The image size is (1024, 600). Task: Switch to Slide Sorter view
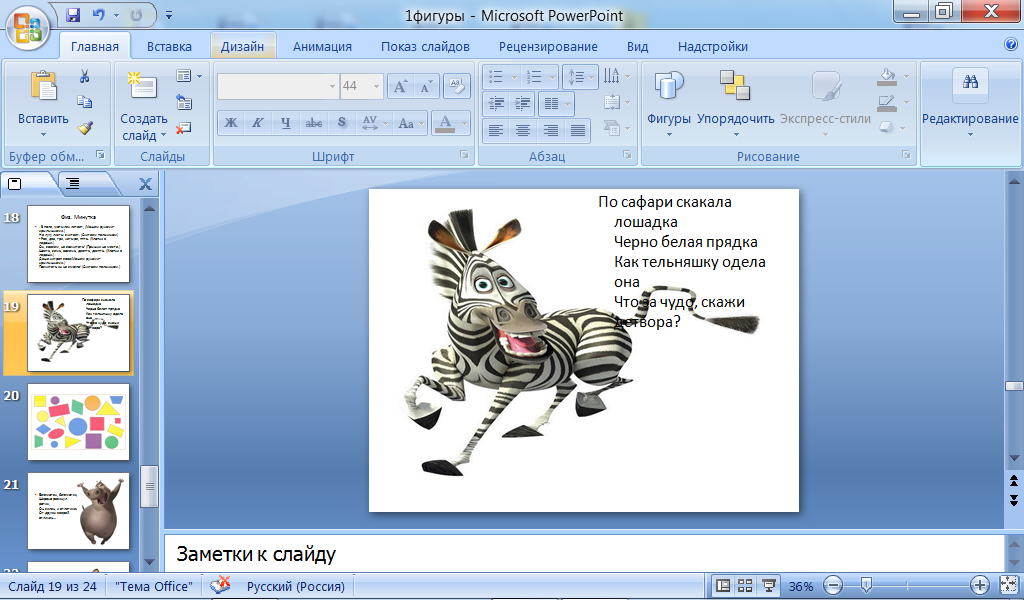[x=745, y=585]
